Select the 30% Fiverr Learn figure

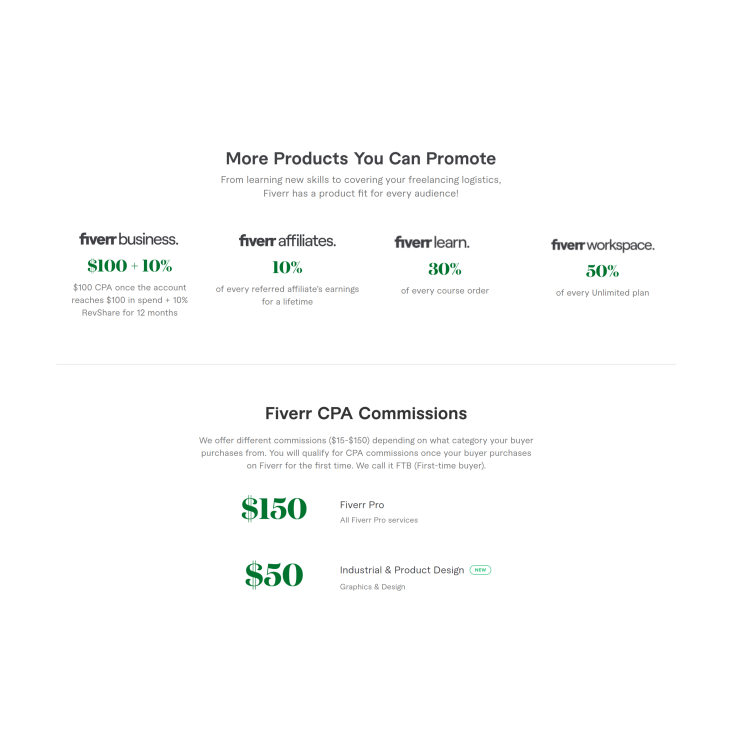click(445, 269)
